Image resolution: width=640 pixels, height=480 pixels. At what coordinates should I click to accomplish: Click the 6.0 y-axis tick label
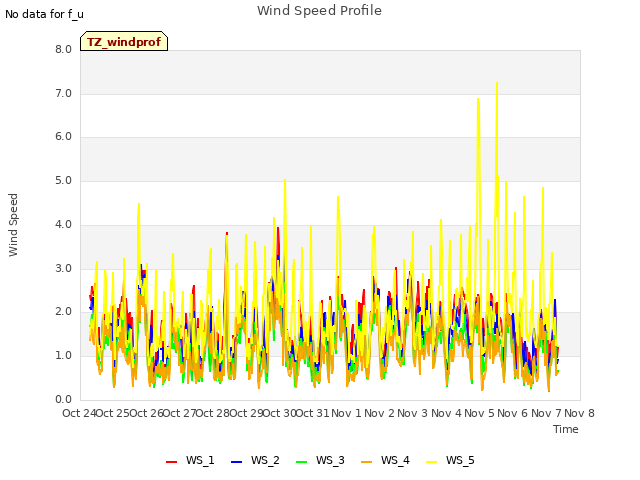63,137
